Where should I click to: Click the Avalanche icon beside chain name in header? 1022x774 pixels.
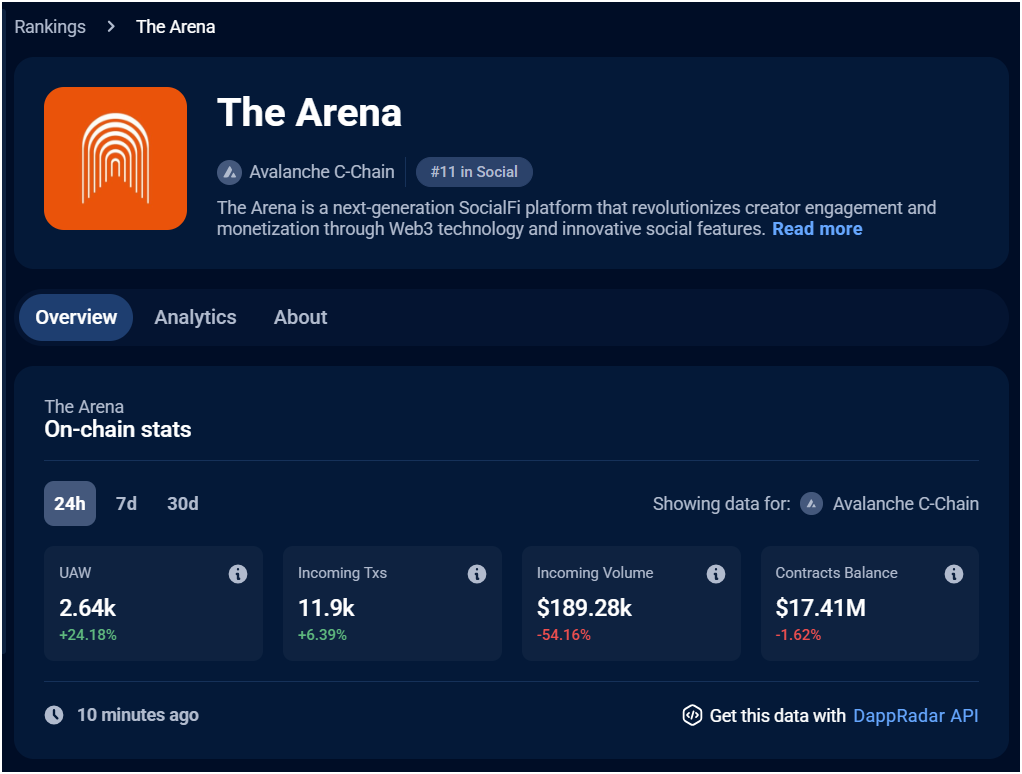coord(229,172)
